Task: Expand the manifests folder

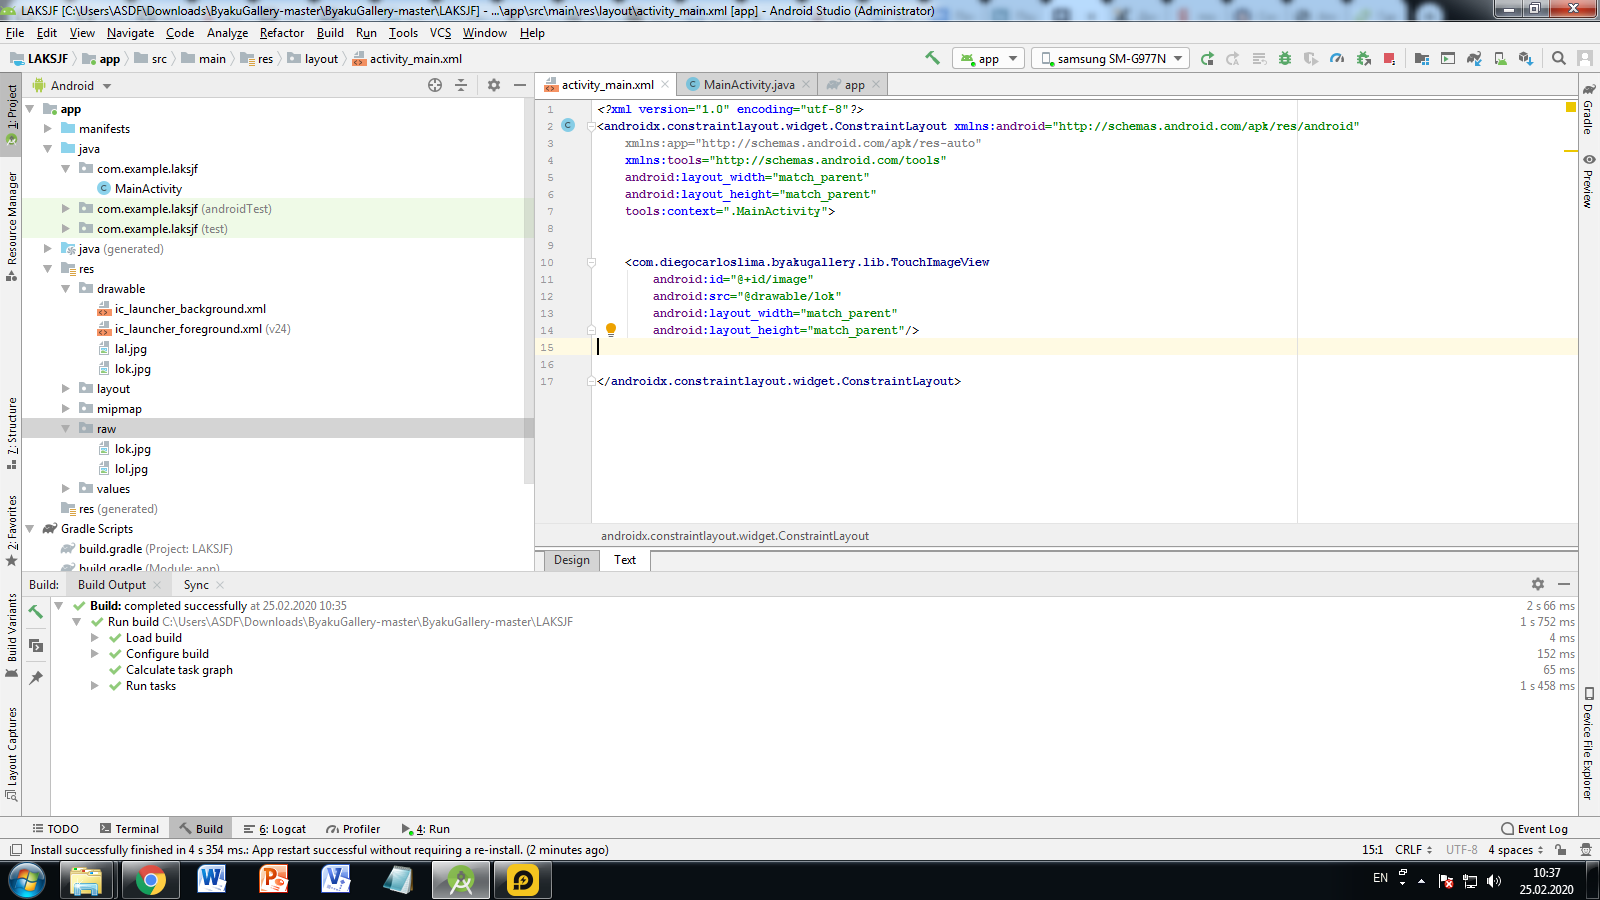Action: (48, 128)
